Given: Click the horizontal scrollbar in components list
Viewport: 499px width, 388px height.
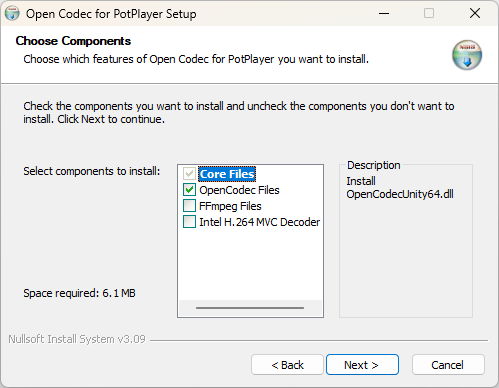Looking at the screenshot, I should pyautogui.click(x=250, y=308).
